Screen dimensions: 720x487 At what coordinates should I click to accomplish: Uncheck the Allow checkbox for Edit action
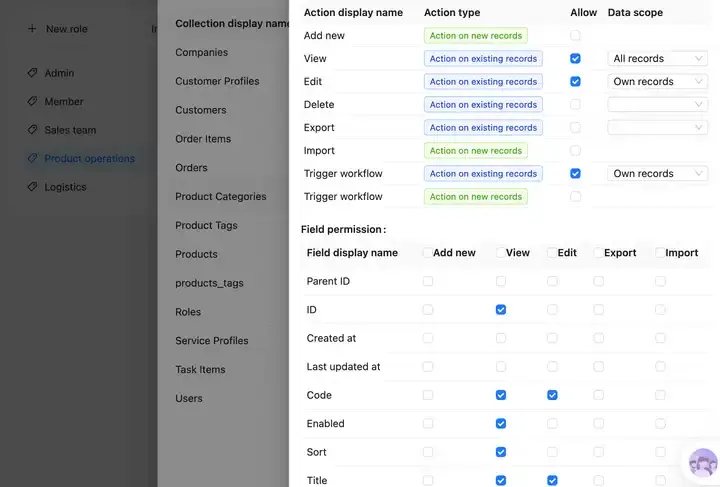click(x=575, y=81)
